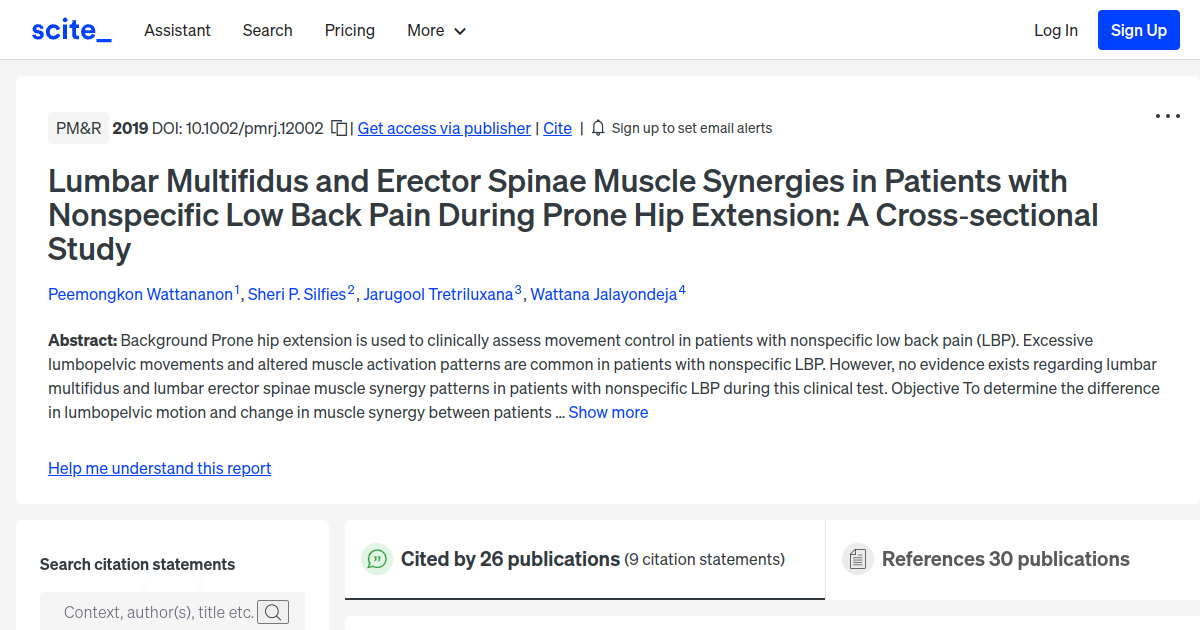Click the copy DOI icon

[338, 128]
